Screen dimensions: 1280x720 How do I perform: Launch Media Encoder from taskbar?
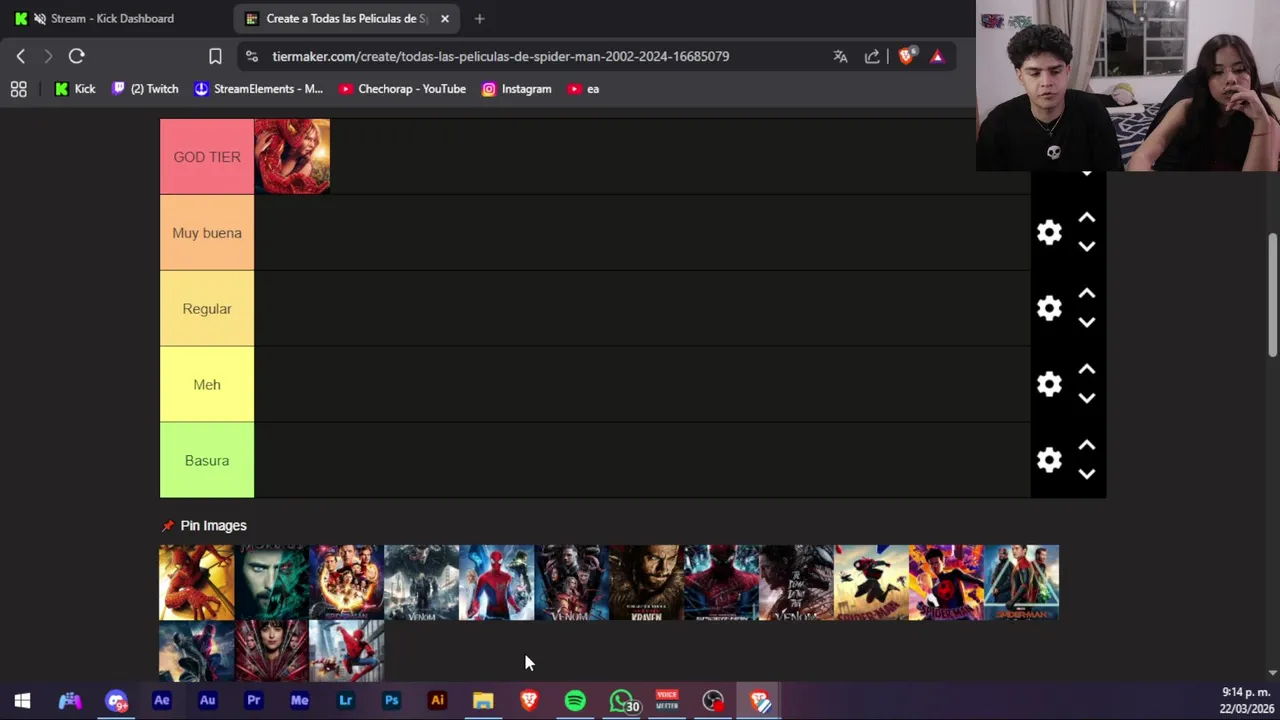[299, 701]
